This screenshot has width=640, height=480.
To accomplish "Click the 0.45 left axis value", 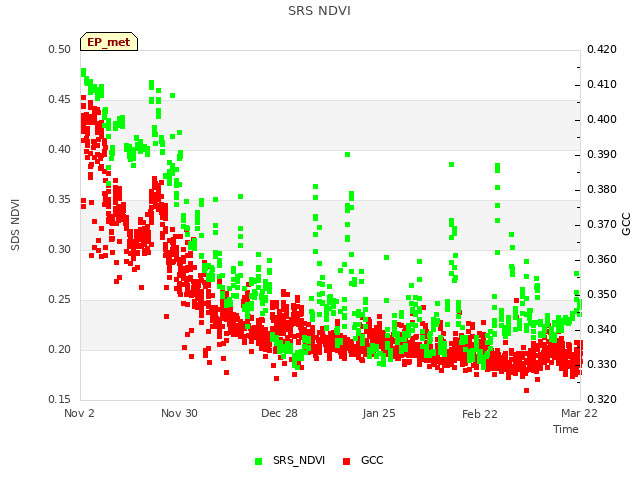I will coord(60,100).
